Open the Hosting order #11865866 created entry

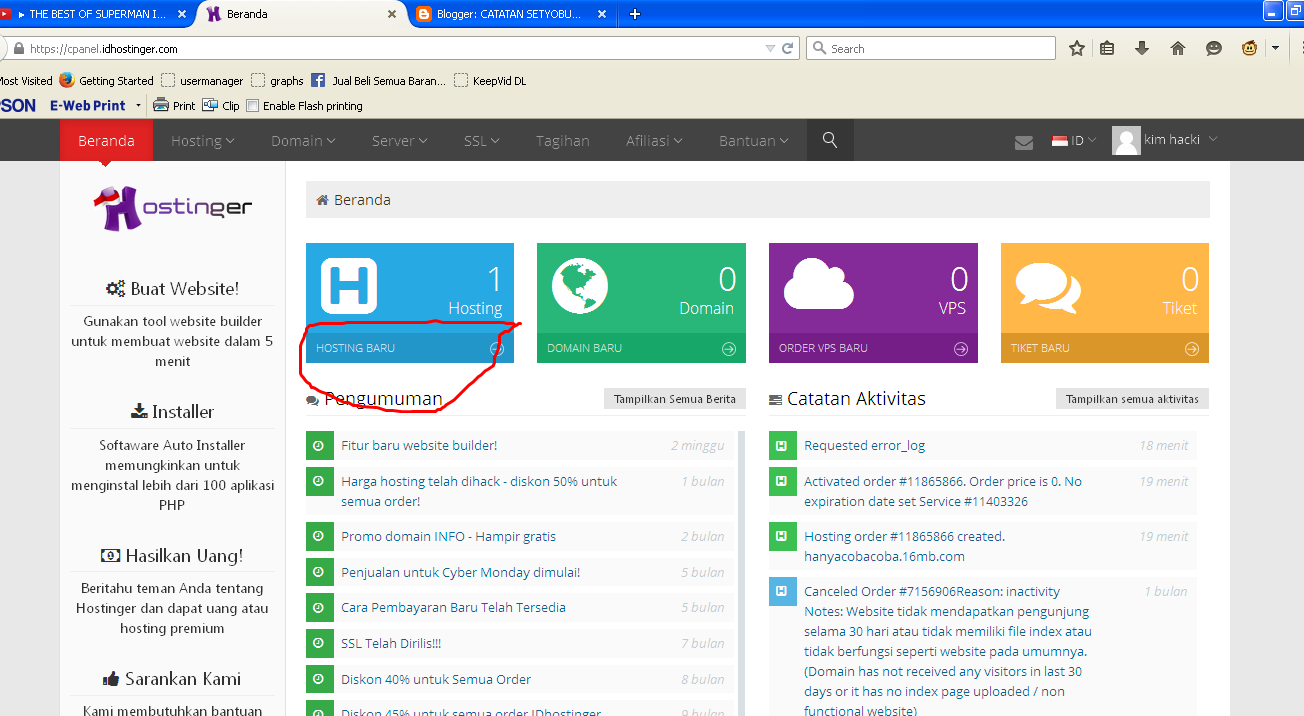[904, 546]
